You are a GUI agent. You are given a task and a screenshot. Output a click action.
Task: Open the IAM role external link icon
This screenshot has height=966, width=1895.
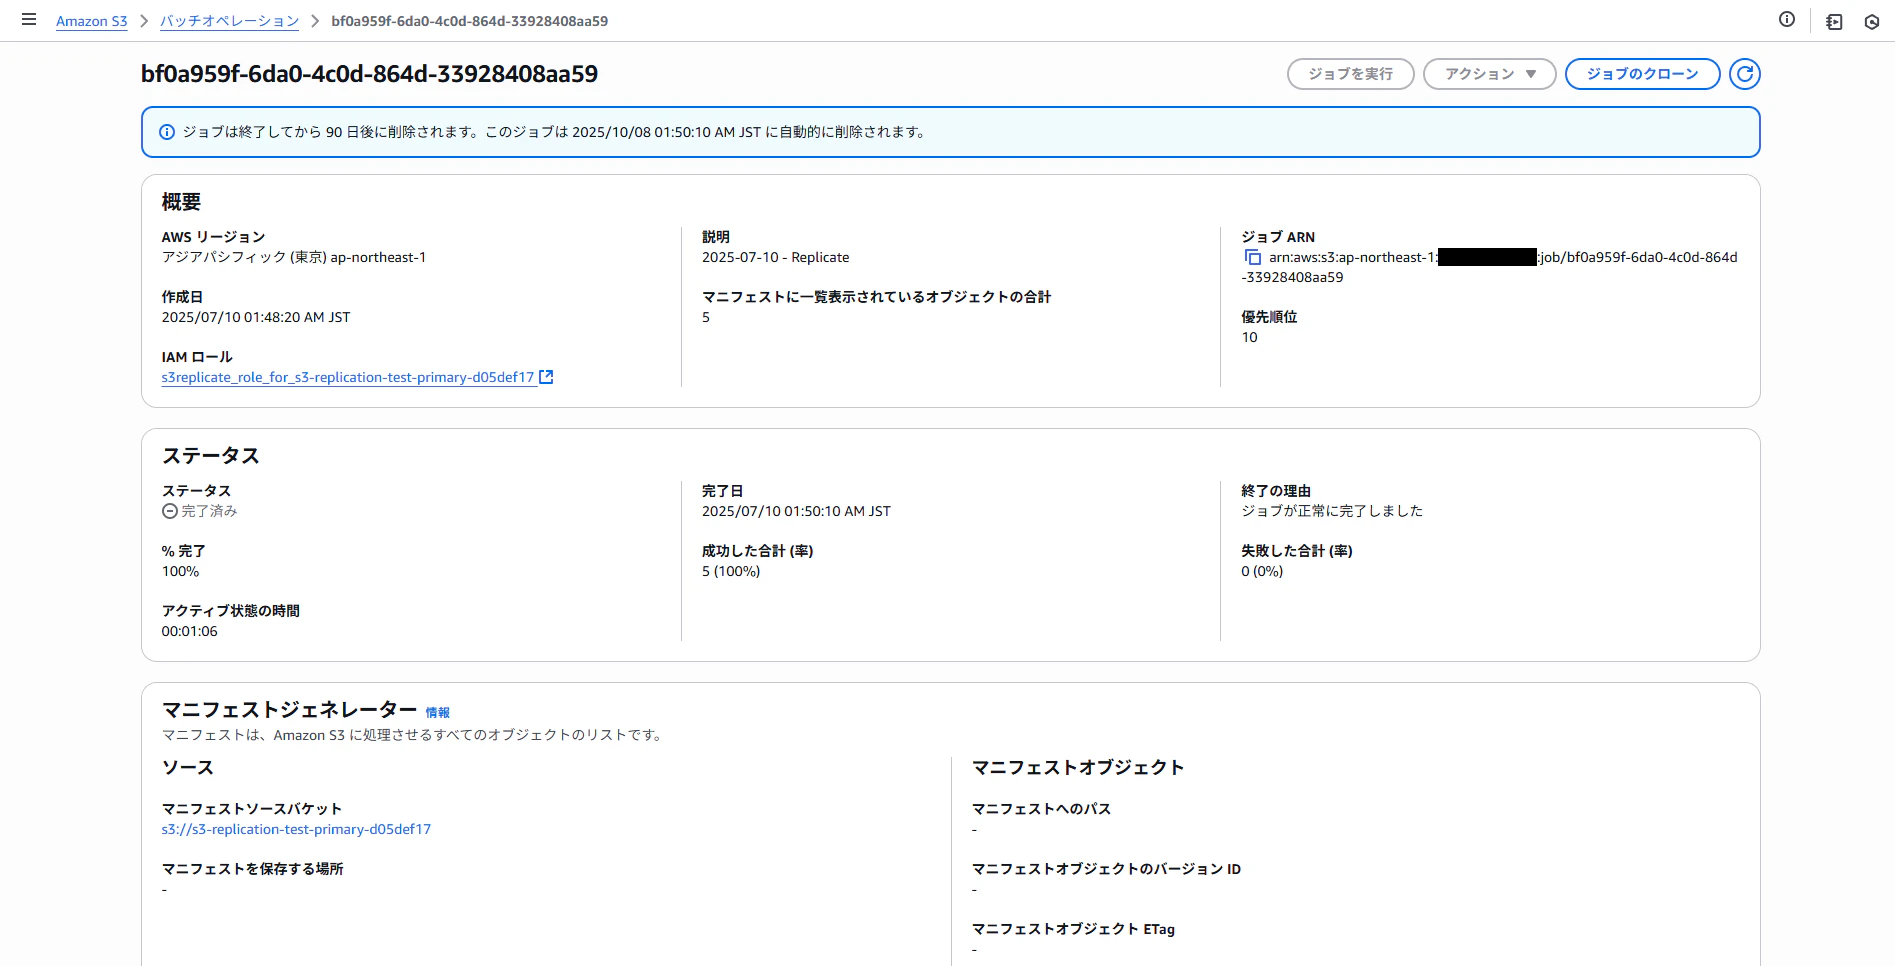[546, 377]
